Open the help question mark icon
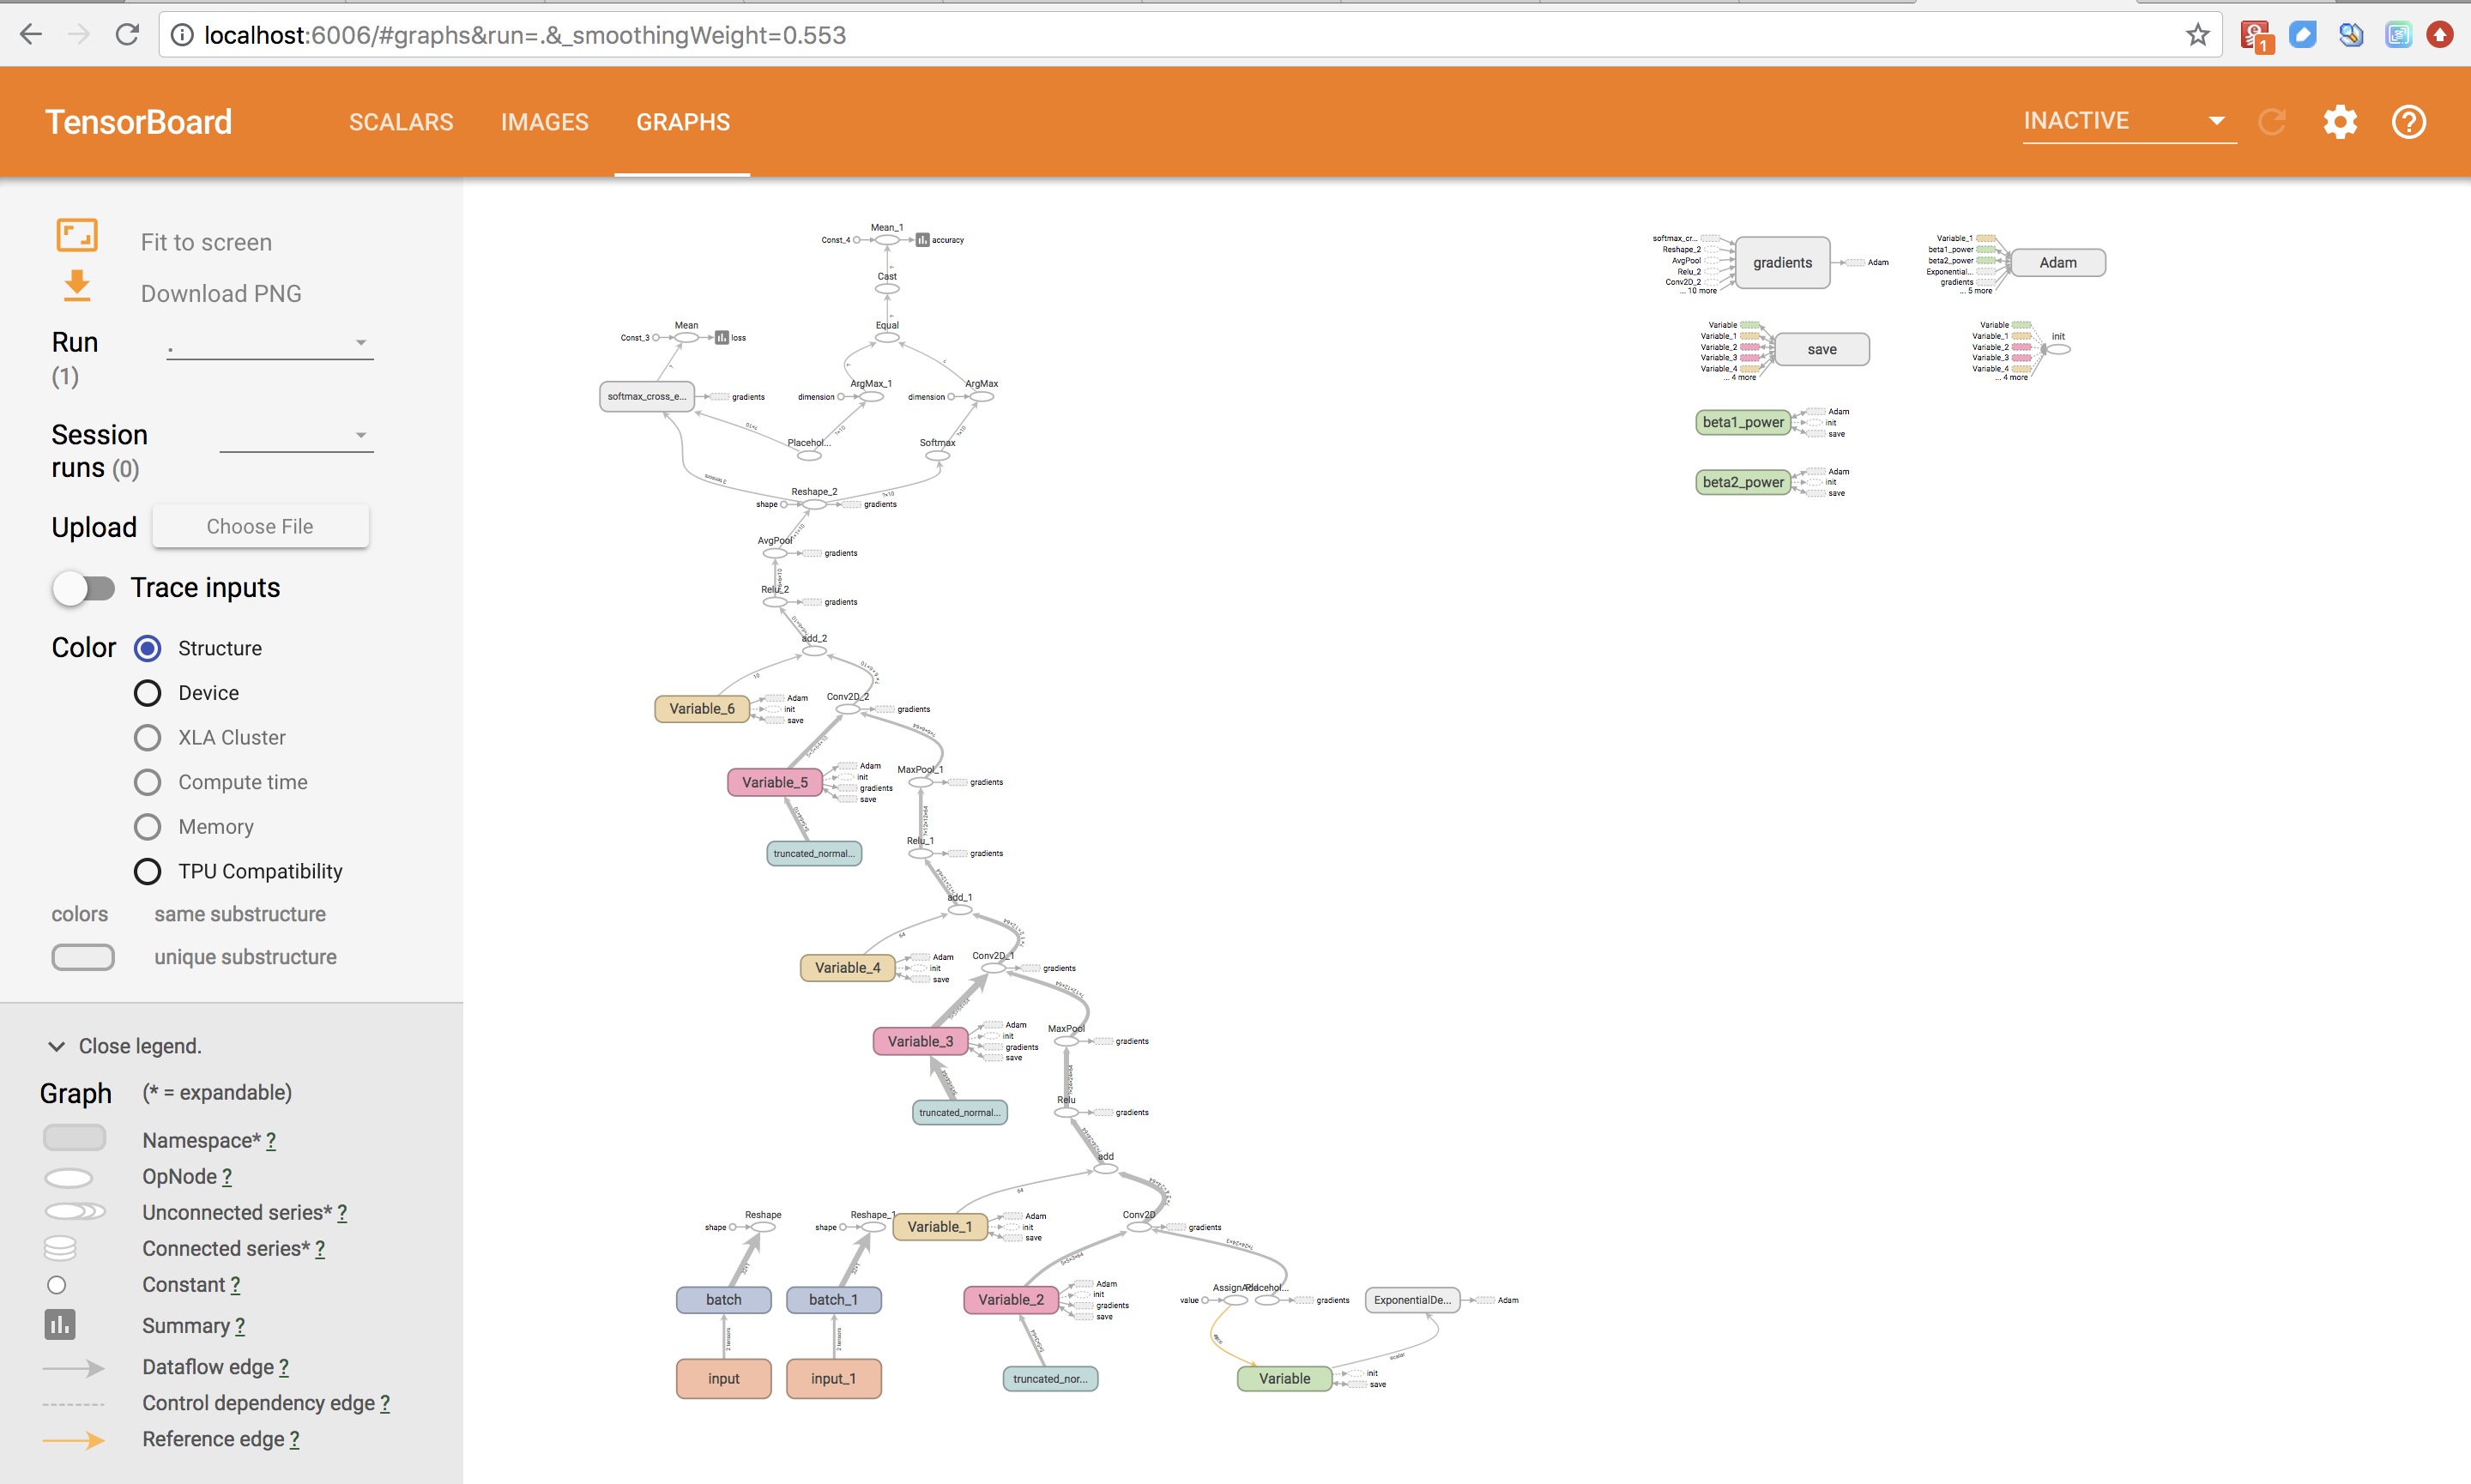2471x1484 pixels. click(x=2408, y=122)
